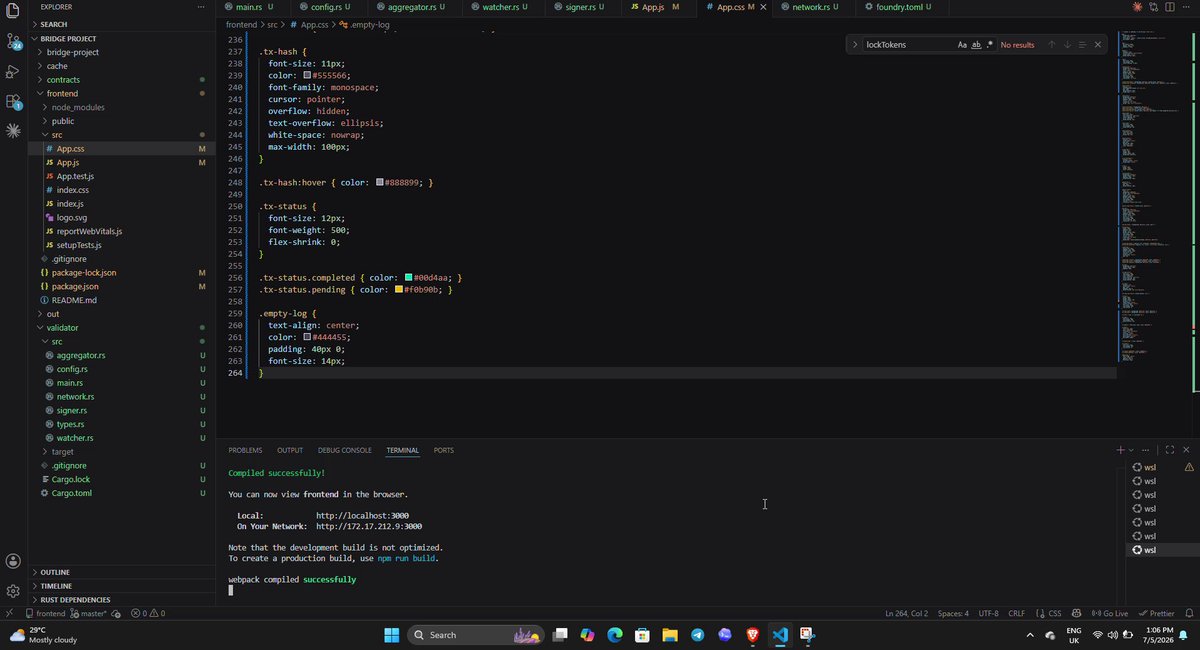Toggle Replace mode in the find widget
Screen dimensions: 1200x650
(x=855, y=45)
